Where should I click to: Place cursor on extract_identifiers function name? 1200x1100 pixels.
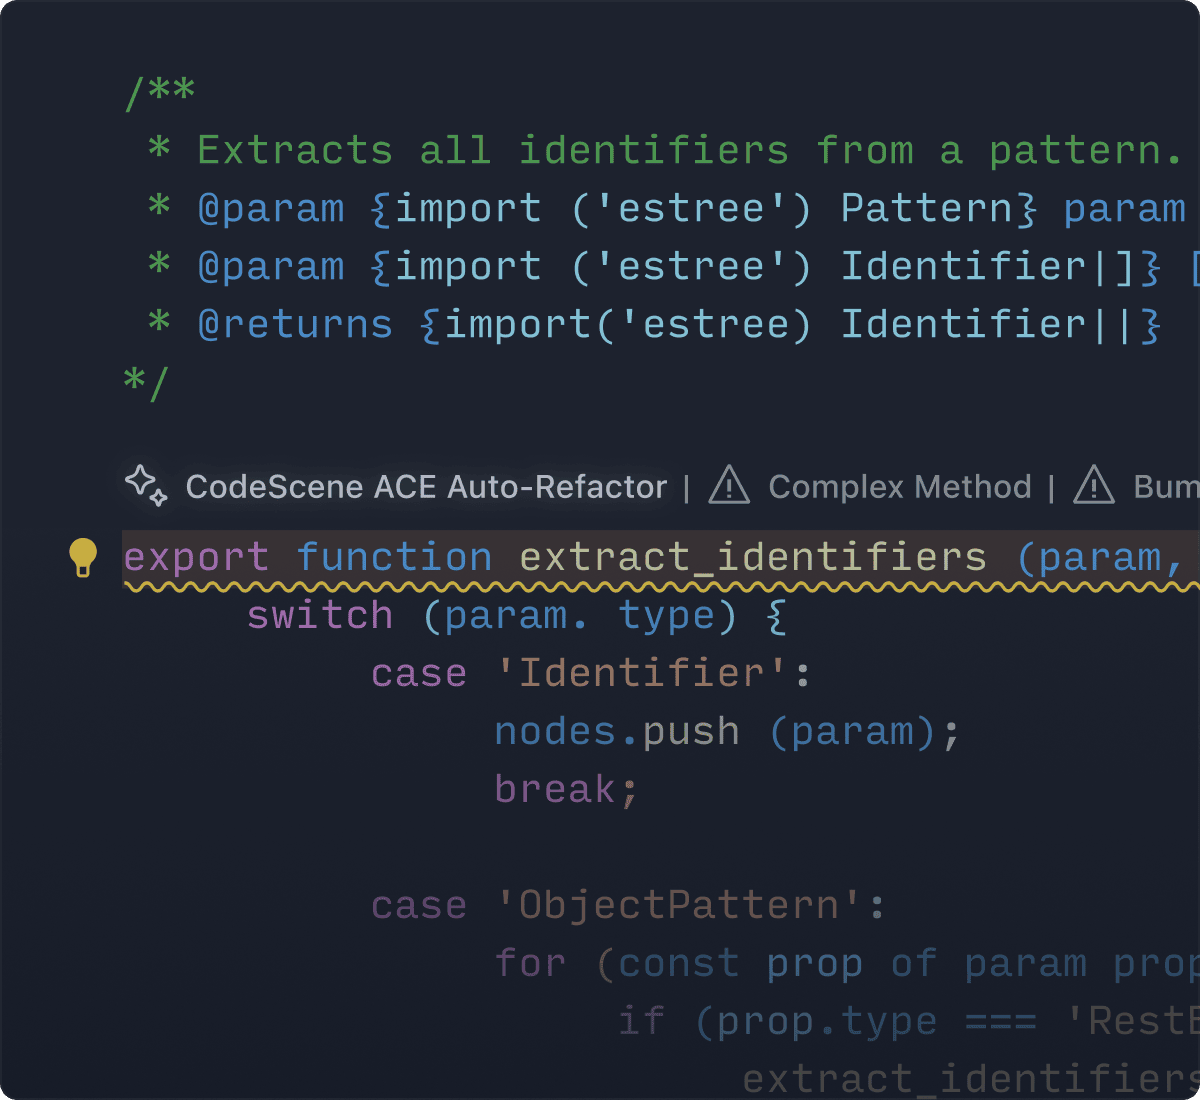pyautogui.click(x=753, y=558)
